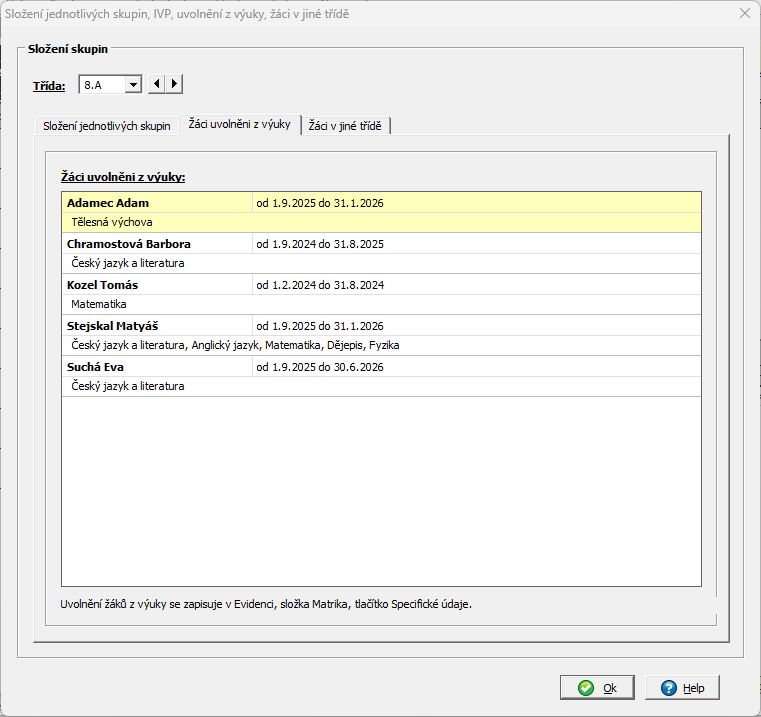Click the 8.A class combo box field

click(102, 85)
